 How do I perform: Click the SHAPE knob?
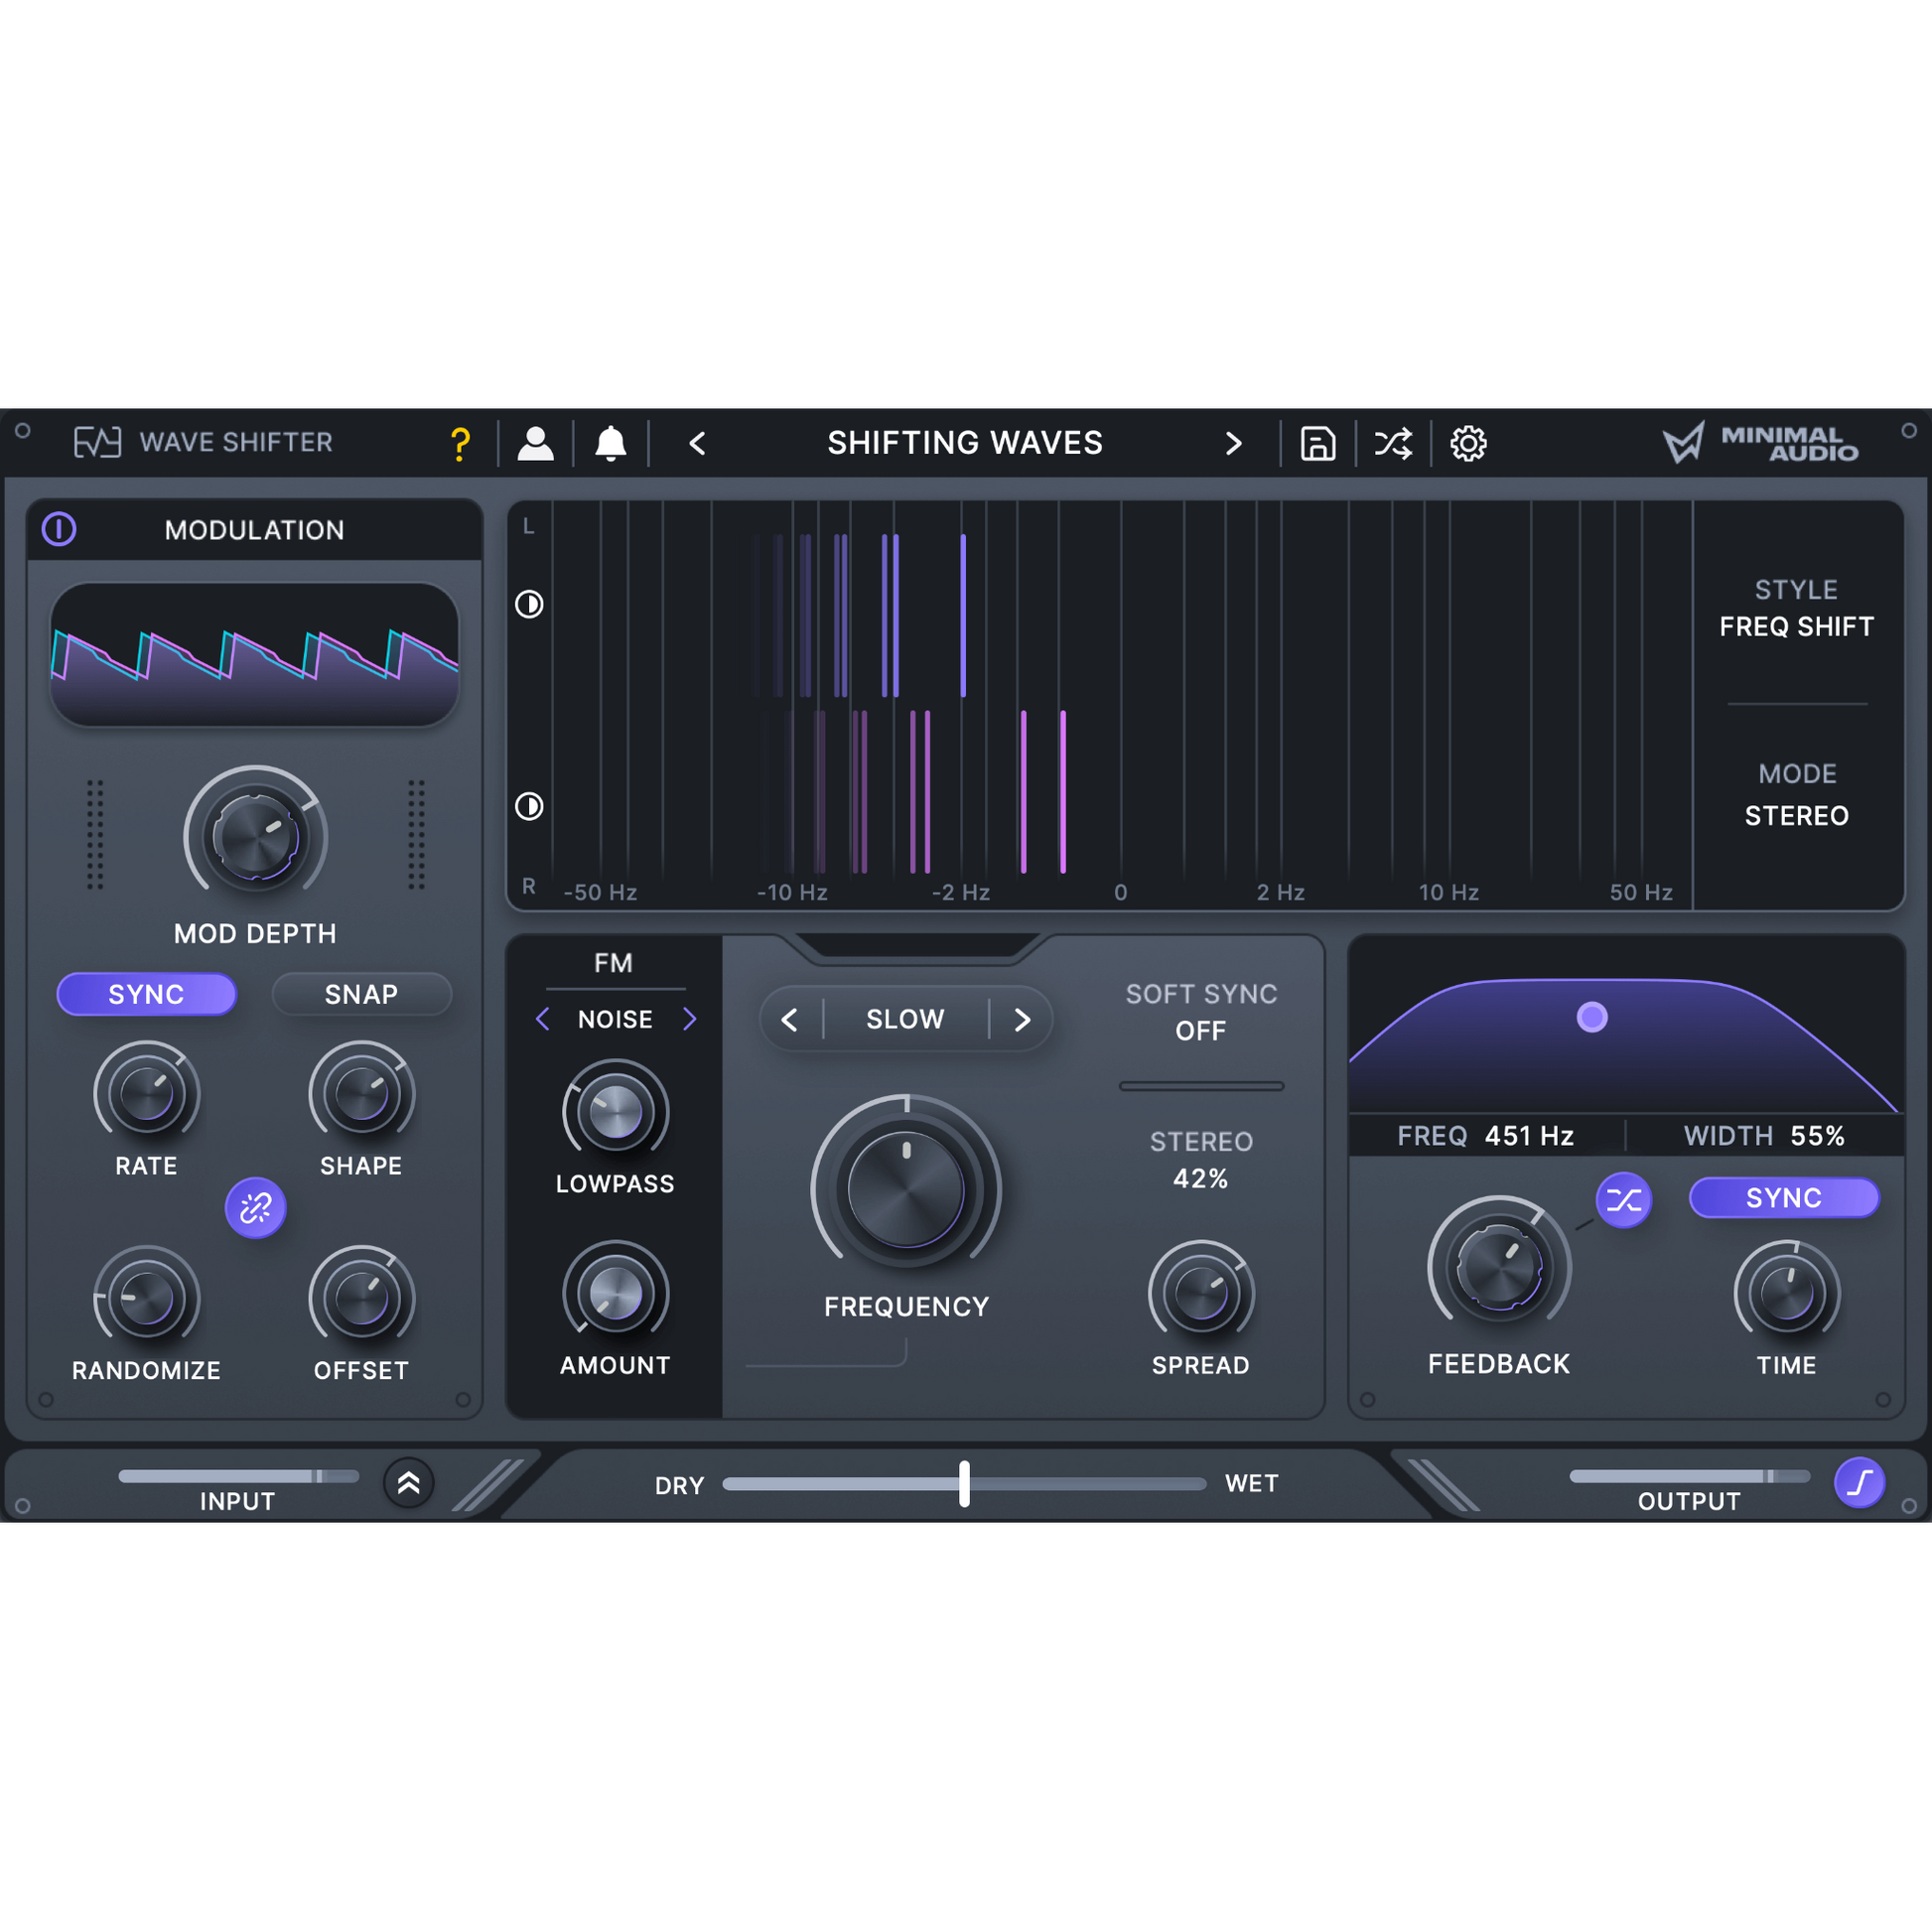(x=361, y=1093)
